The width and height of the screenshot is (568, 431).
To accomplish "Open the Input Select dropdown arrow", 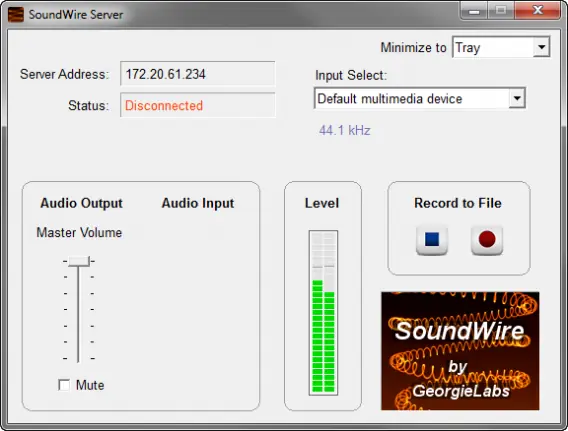I will coord(517,98).
